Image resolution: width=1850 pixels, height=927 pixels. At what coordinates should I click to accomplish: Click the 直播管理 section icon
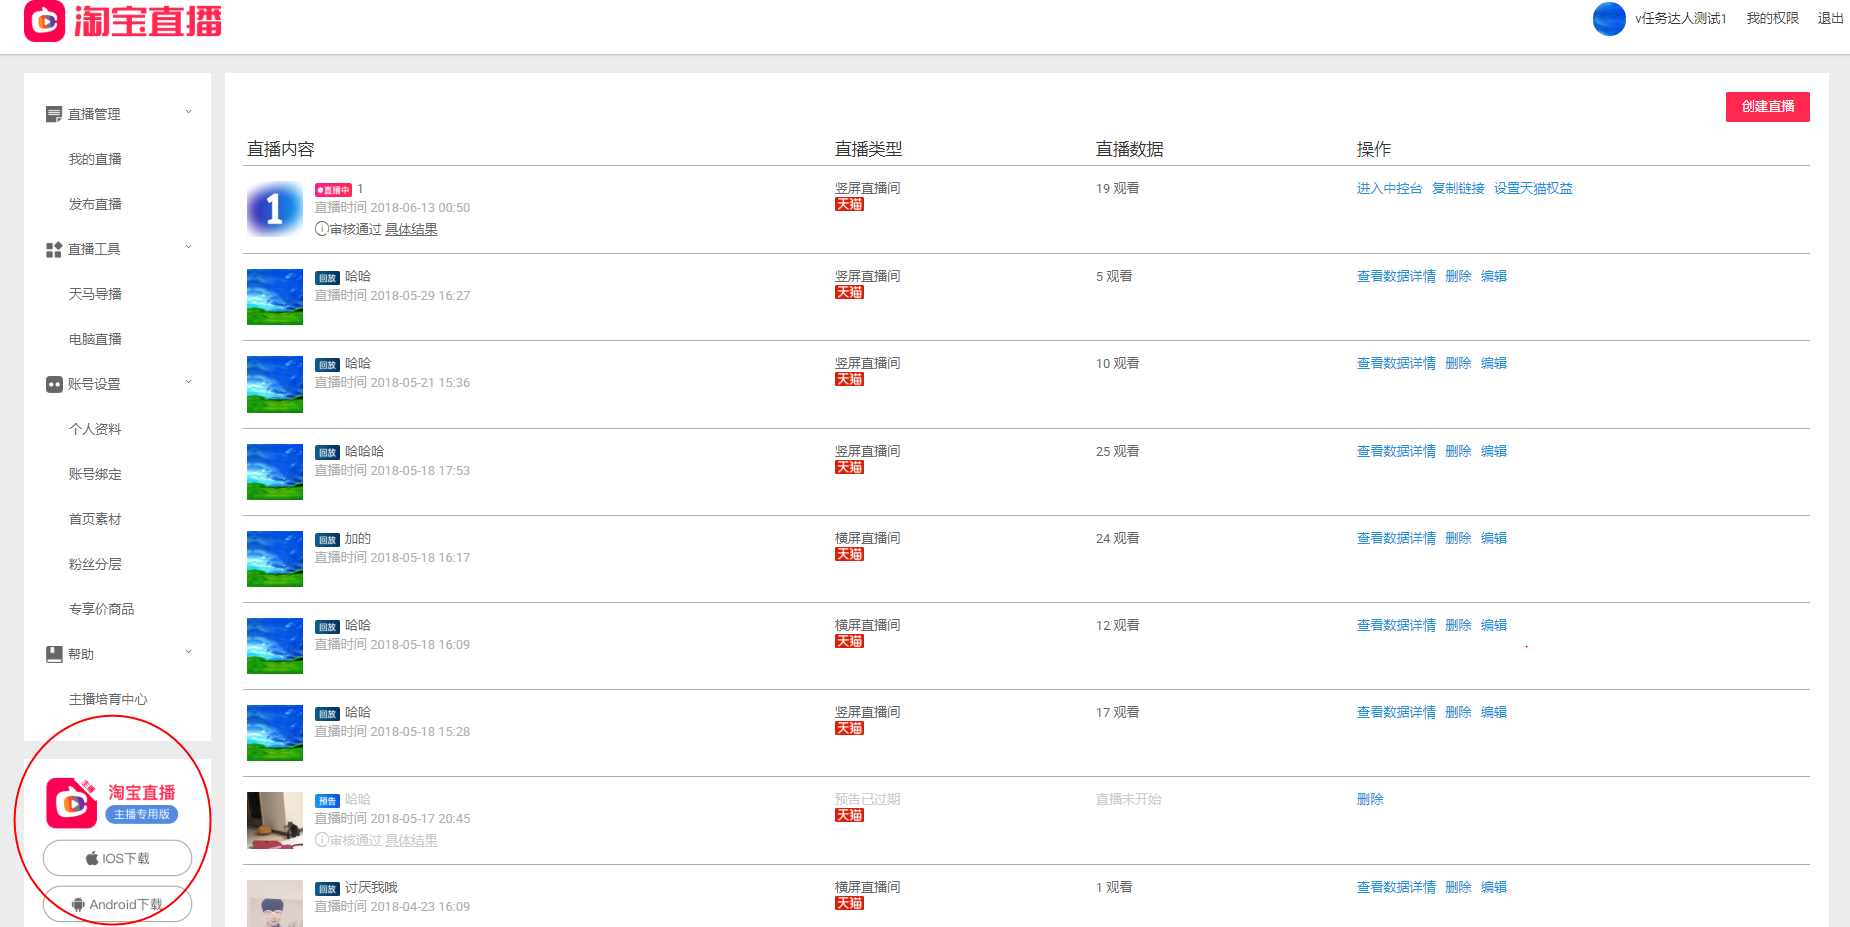coord(54,114)
